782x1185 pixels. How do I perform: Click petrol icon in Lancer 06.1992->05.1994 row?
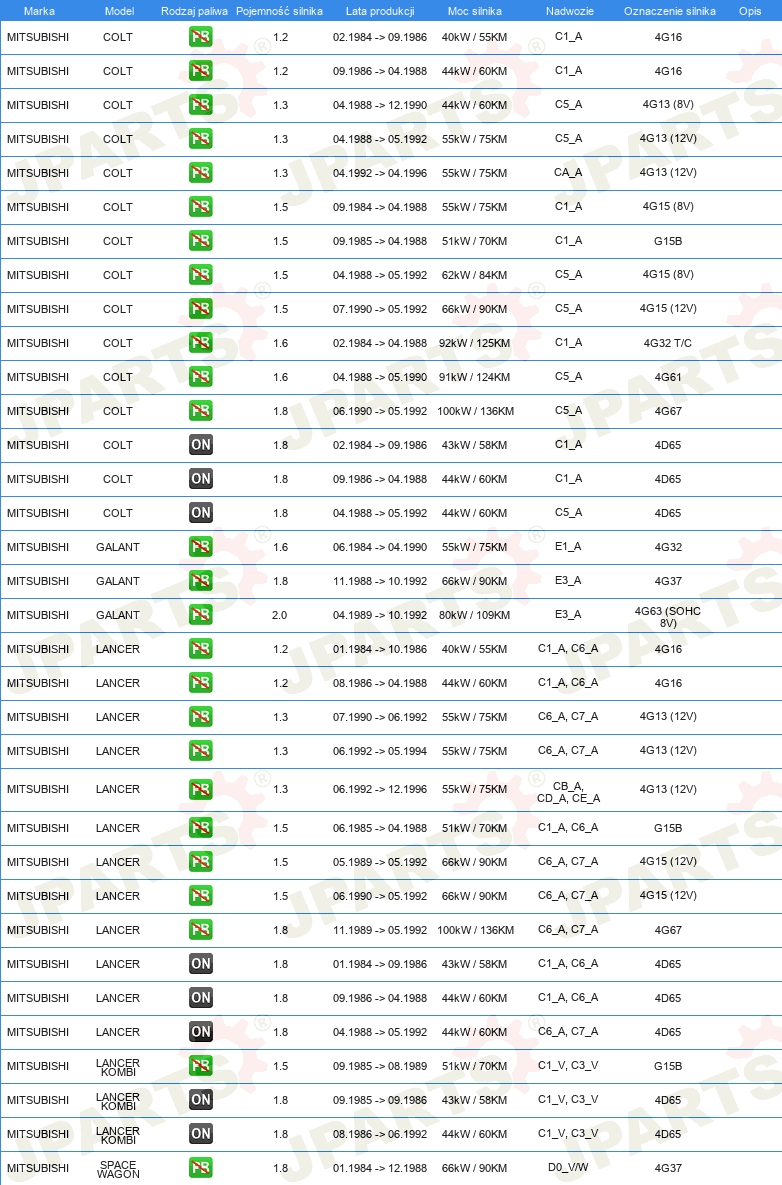(x=200, y=751)
